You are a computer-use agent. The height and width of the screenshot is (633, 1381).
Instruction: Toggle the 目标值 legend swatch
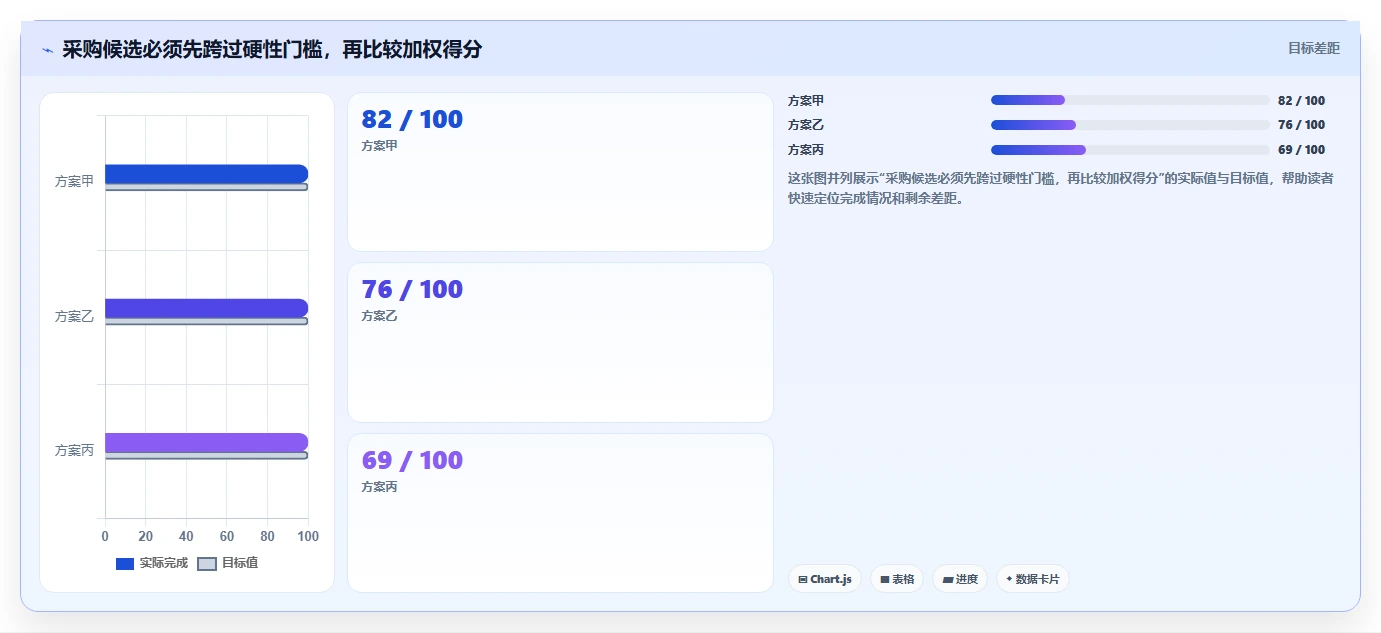(207, 563)
